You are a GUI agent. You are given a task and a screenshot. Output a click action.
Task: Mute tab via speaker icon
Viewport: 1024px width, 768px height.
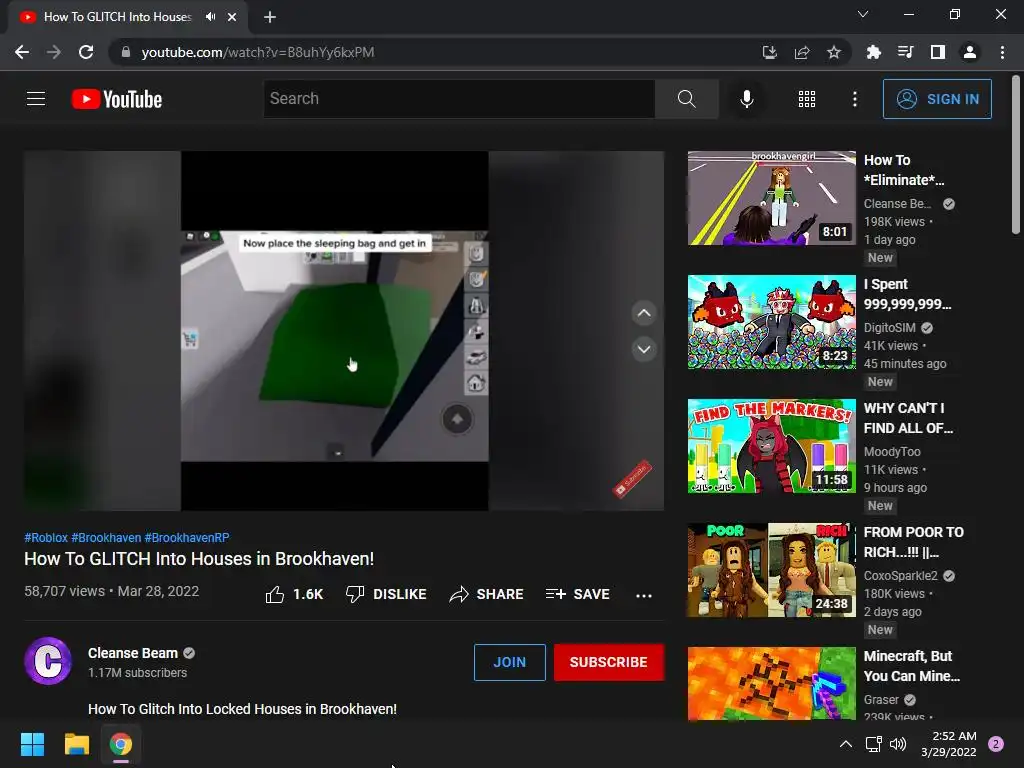(210, 17)
